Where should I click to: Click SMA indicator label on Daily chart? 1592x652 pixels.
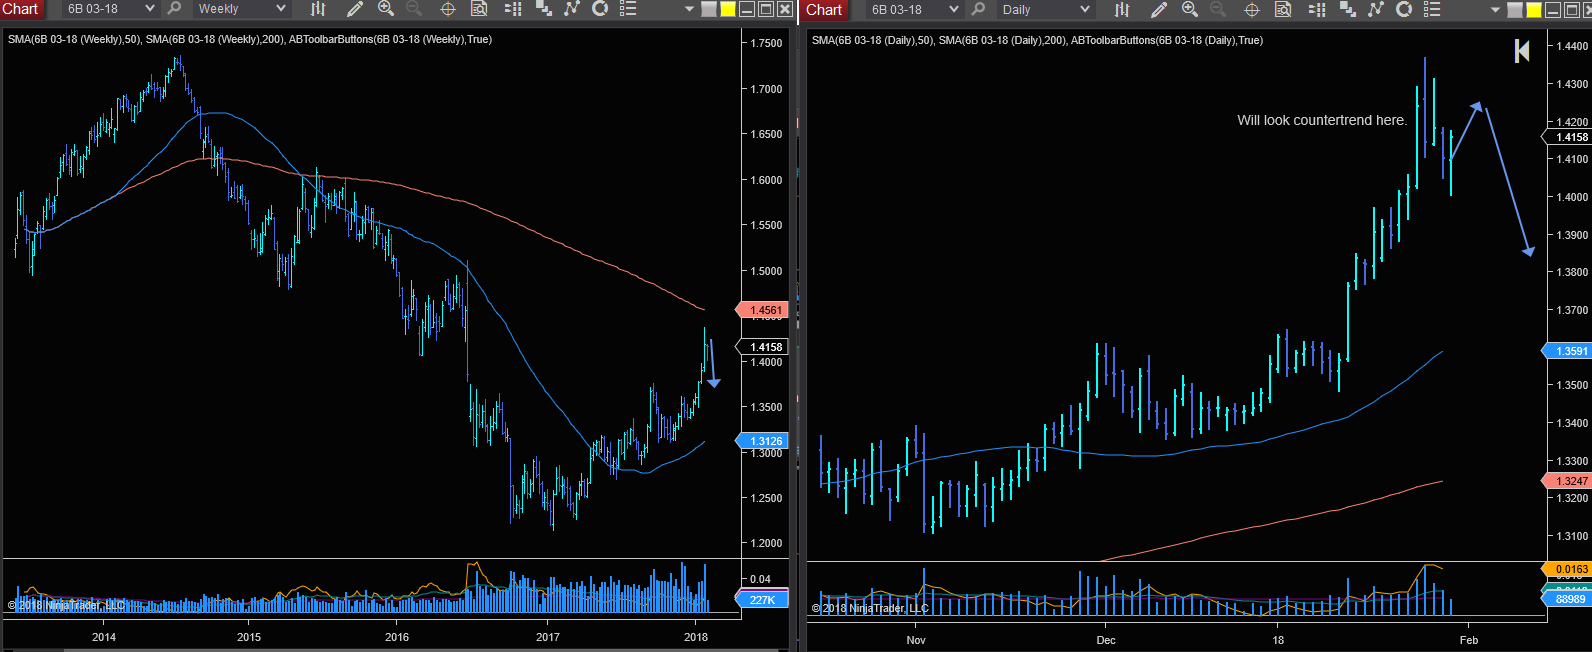[x=1037, y=40]
